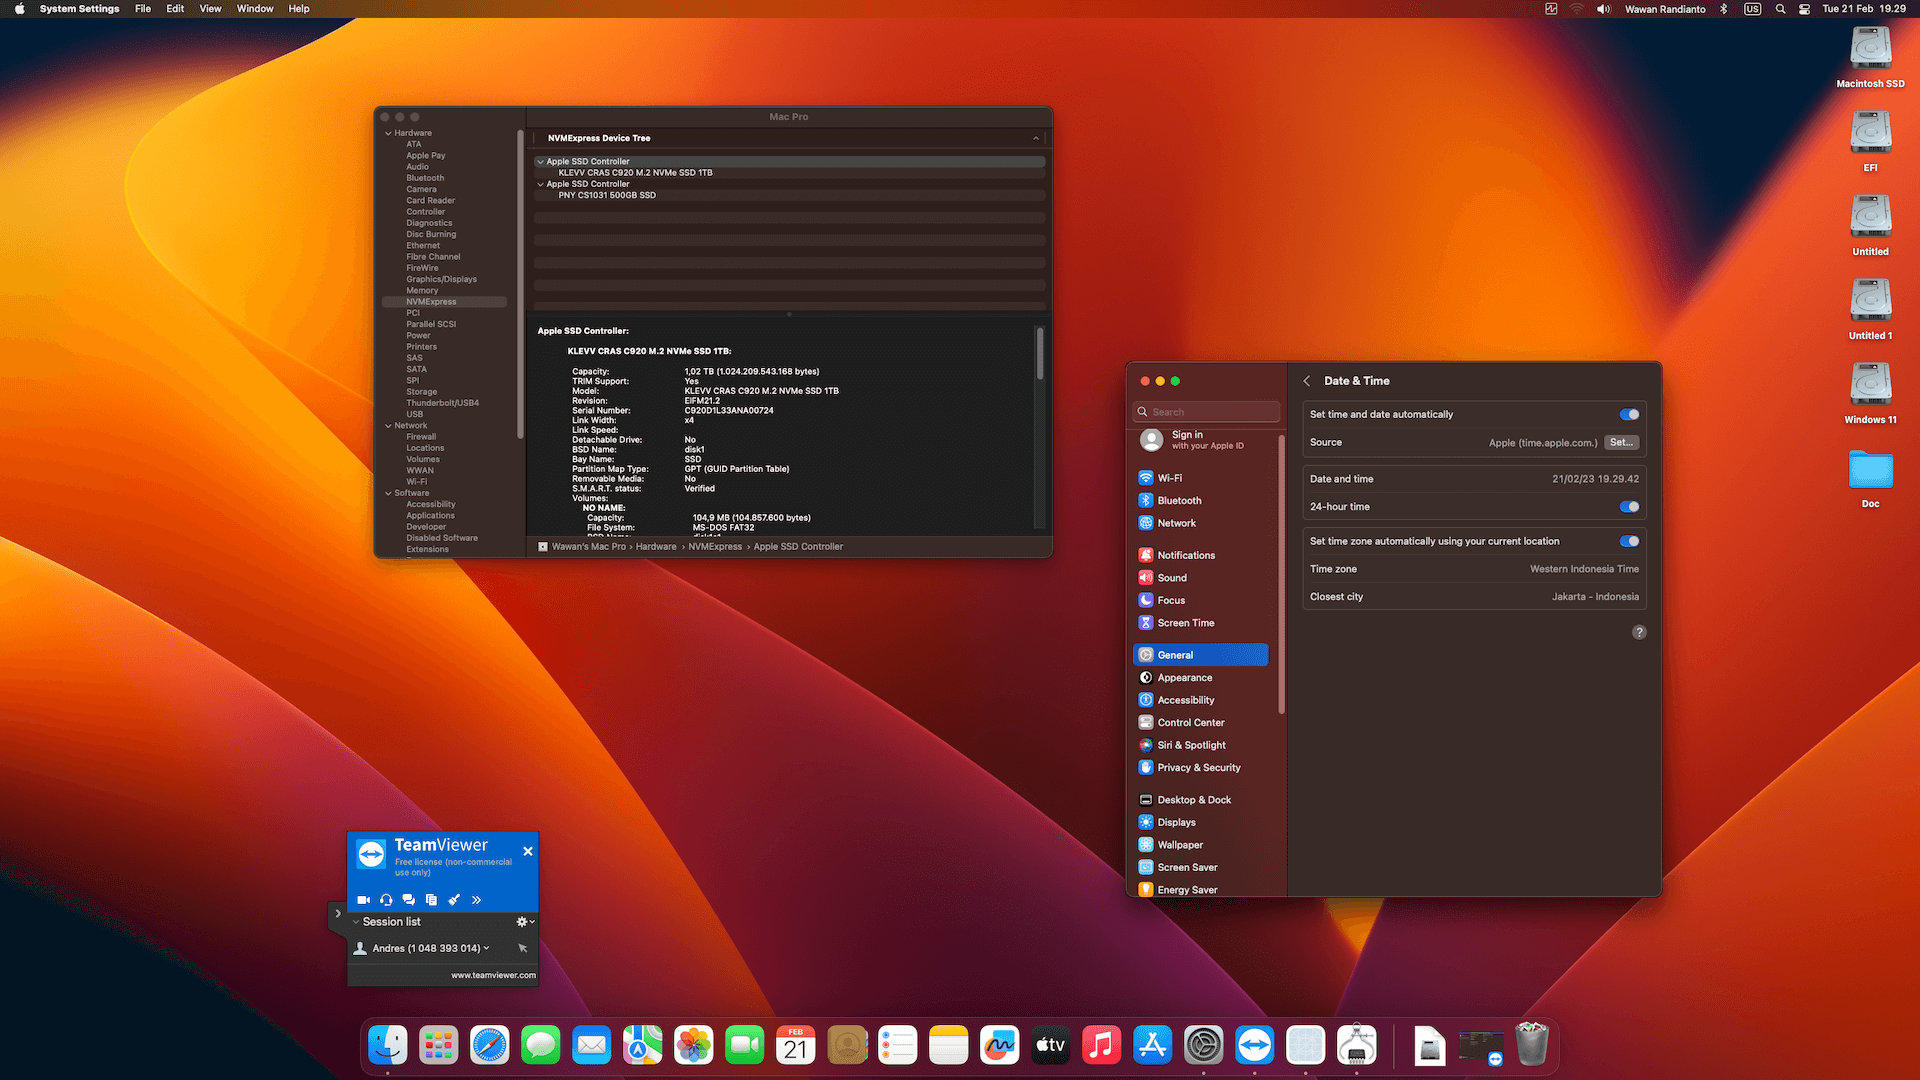Screen dimensions: 1920x1080
Task: Click the System Settings search field
Action: coord(1206,412)
